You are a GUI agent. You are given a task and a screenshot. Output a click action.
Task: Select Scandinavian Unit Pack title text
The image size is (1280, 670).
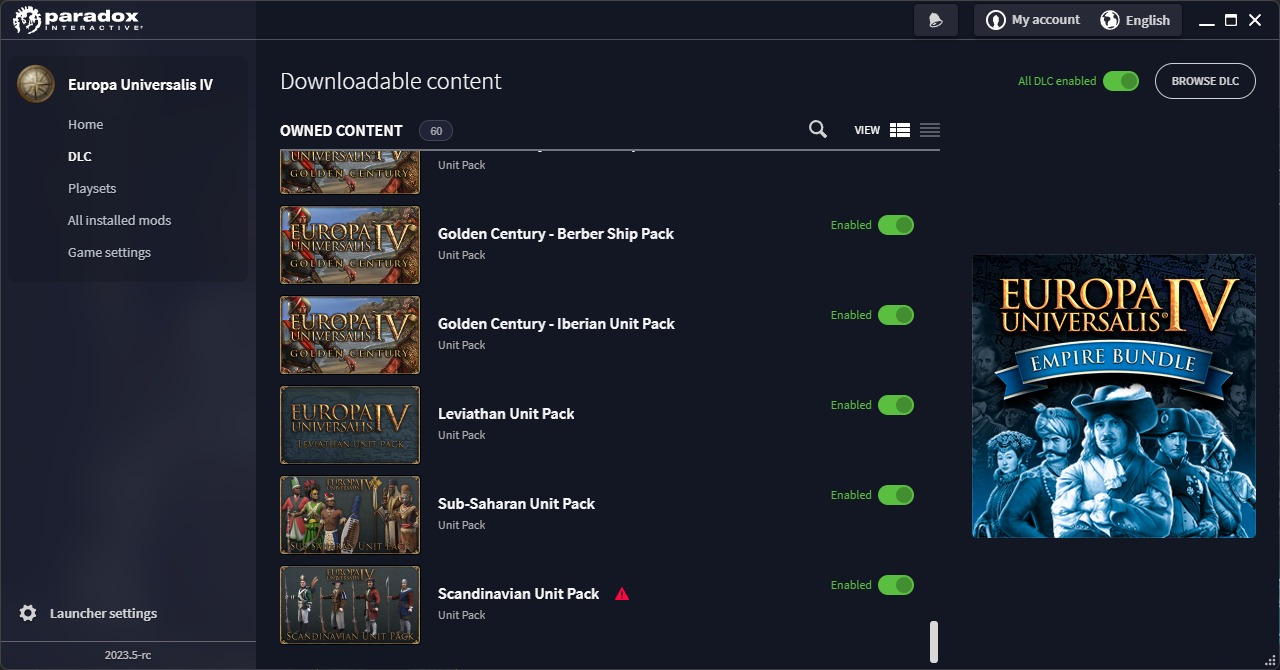[x=518, y=594]
